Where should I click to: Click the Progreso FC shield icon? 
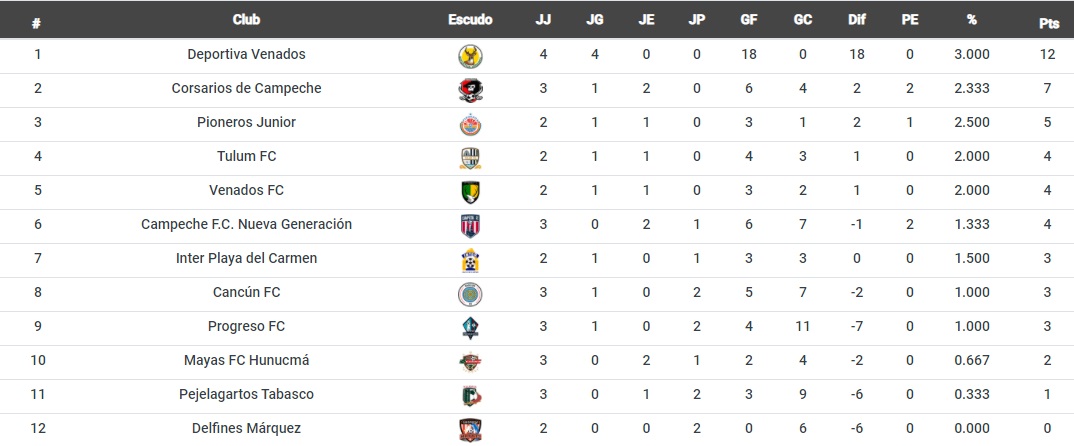click(470, 328)
